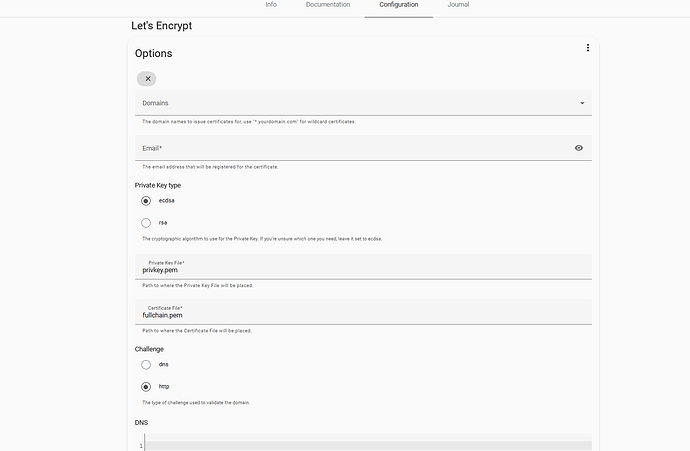
Task: Select the Configuration tab
Action: (399, 5)
